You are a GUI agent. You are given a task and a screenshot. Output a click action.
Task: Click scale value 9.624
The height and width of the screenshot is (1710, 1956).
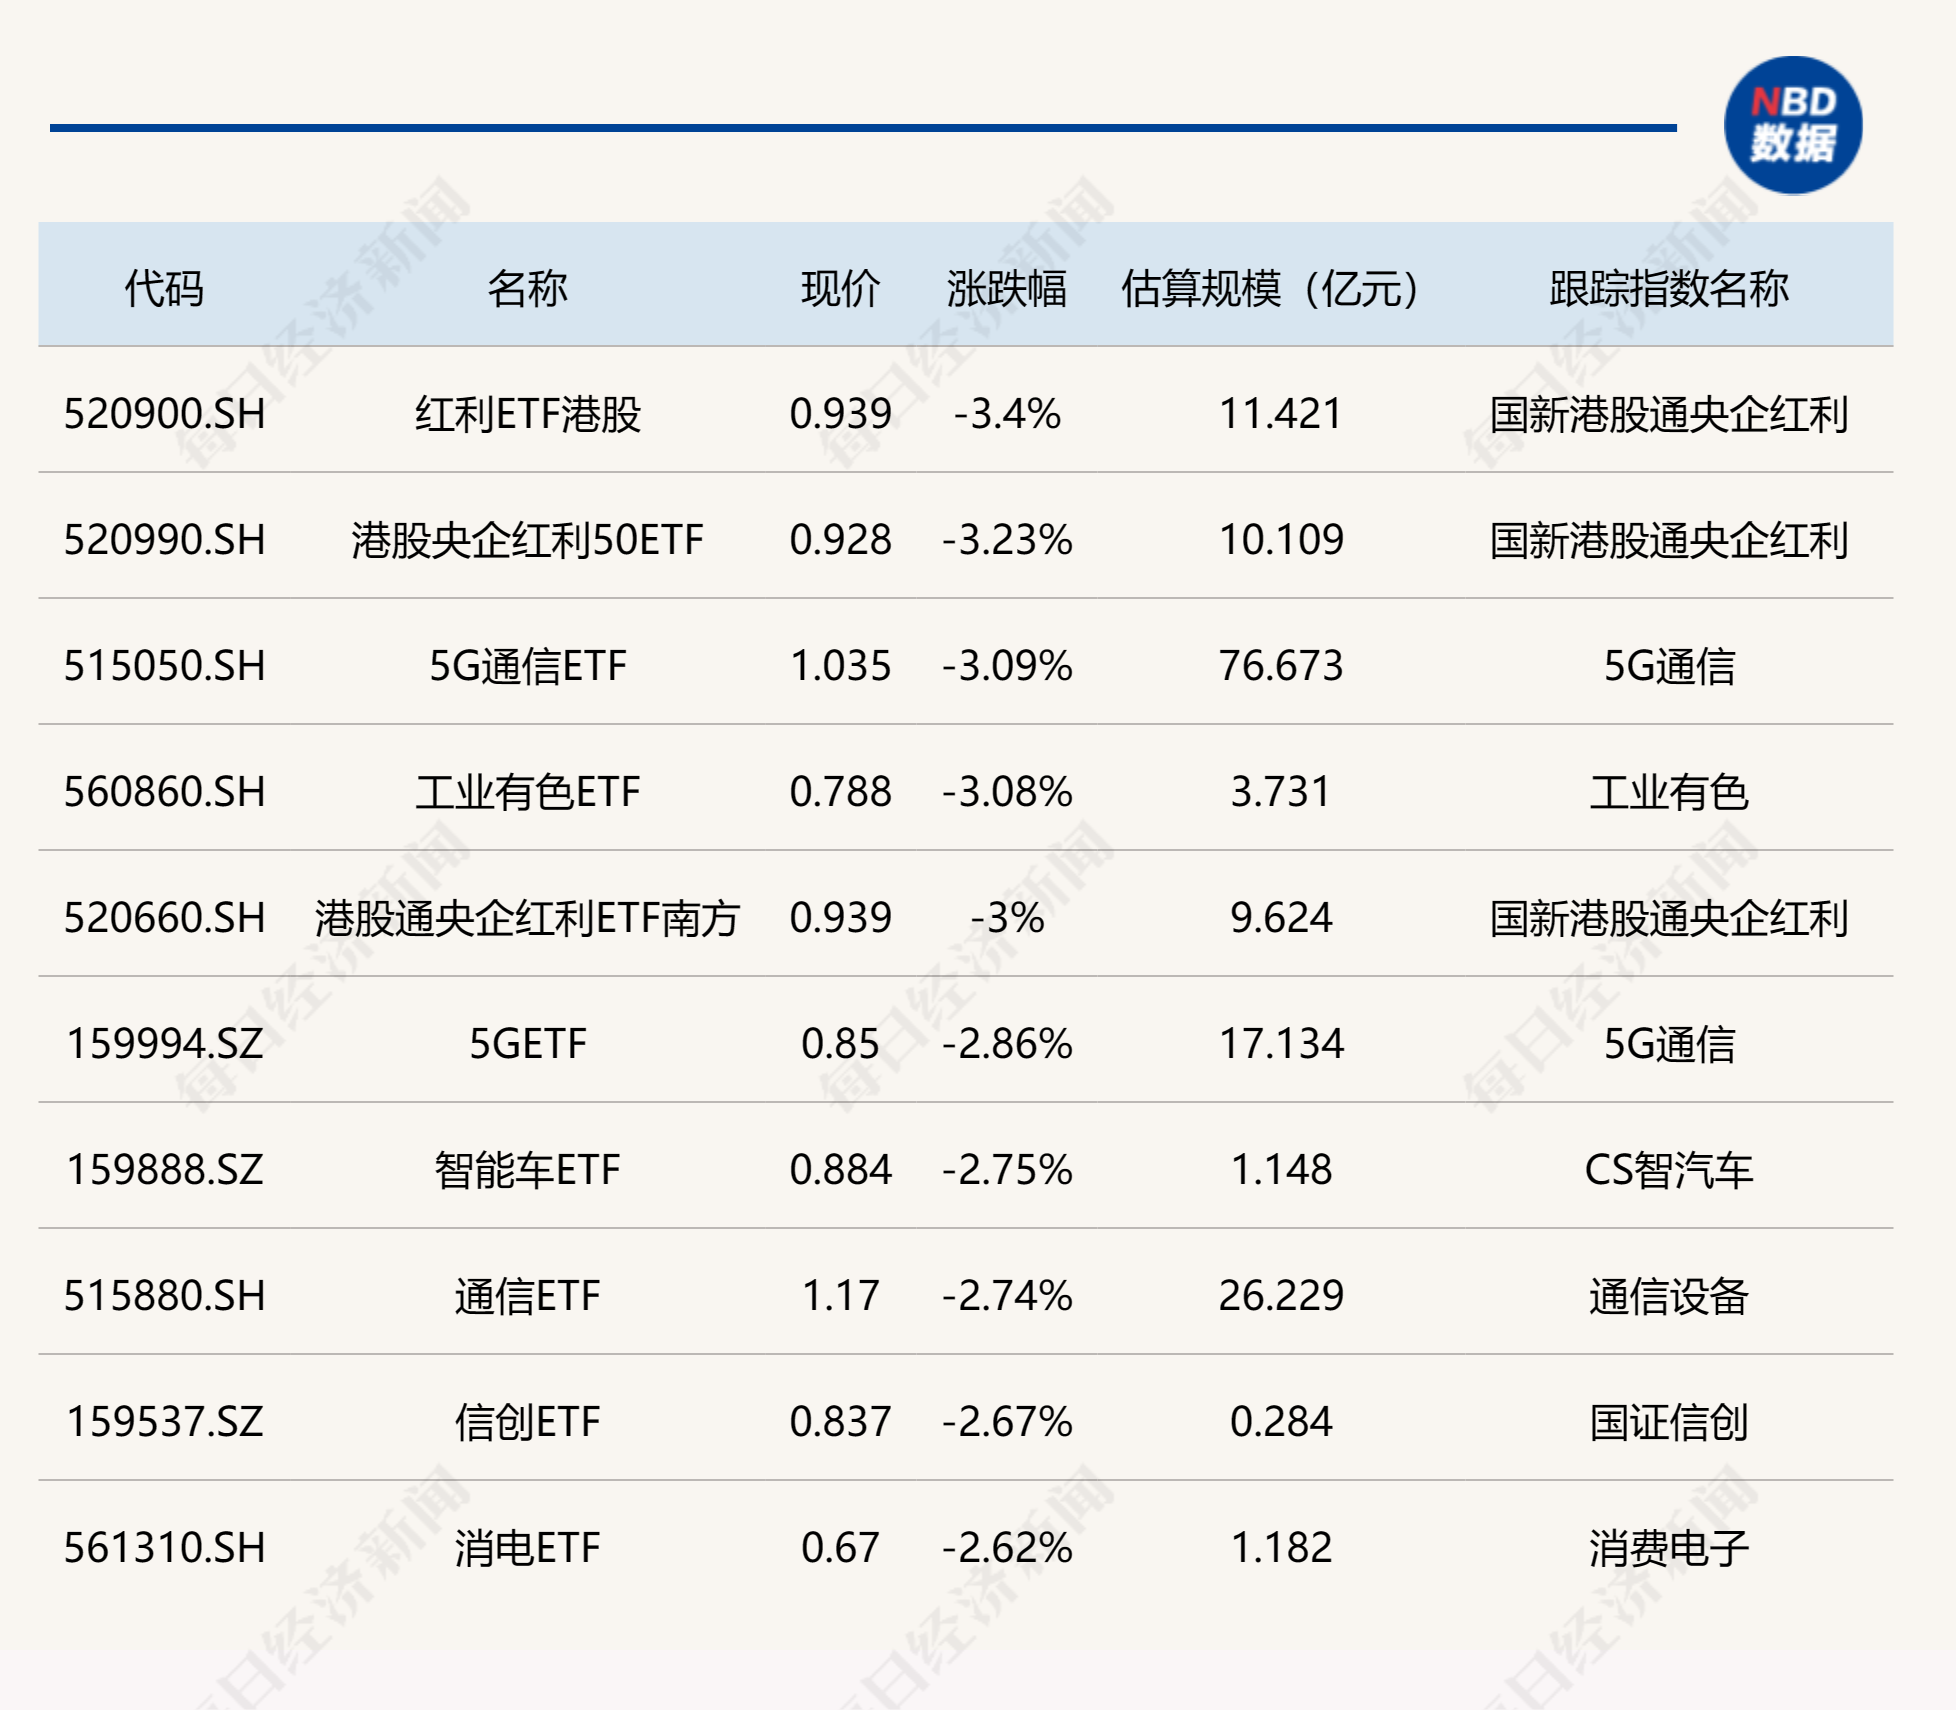pyautogui.click(x=1281, y=918)
